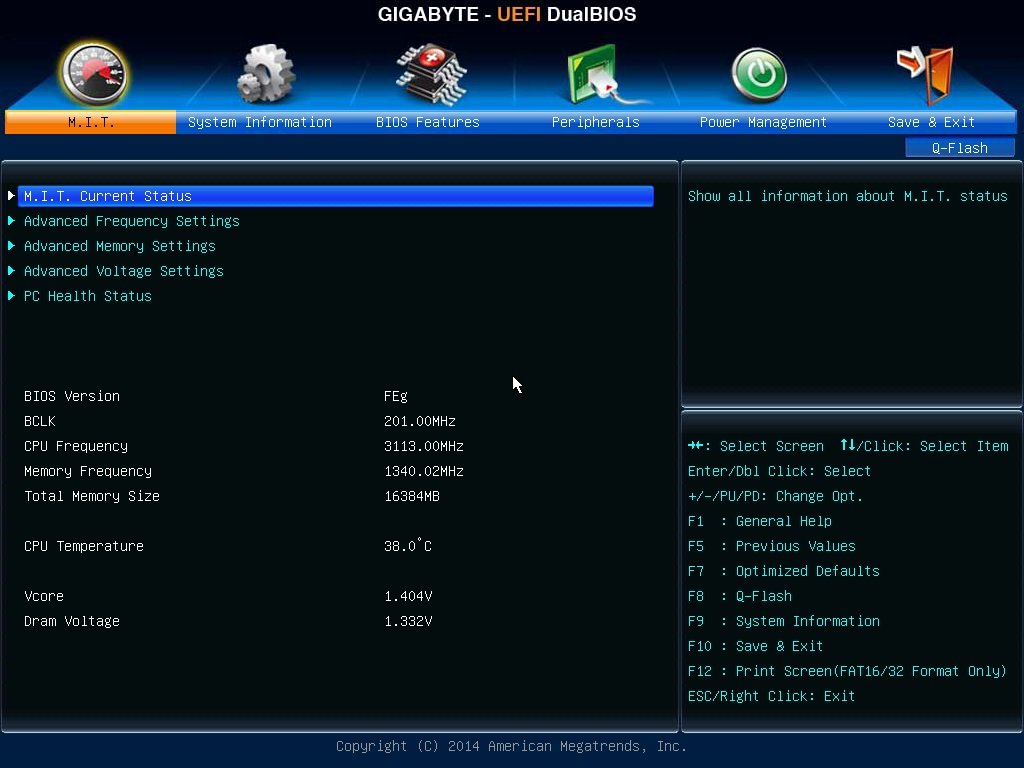1024x768 pixels.
Task: Click the BCLK value 201.00MHz
Action: pyautogui.click(x=420, y=421)
